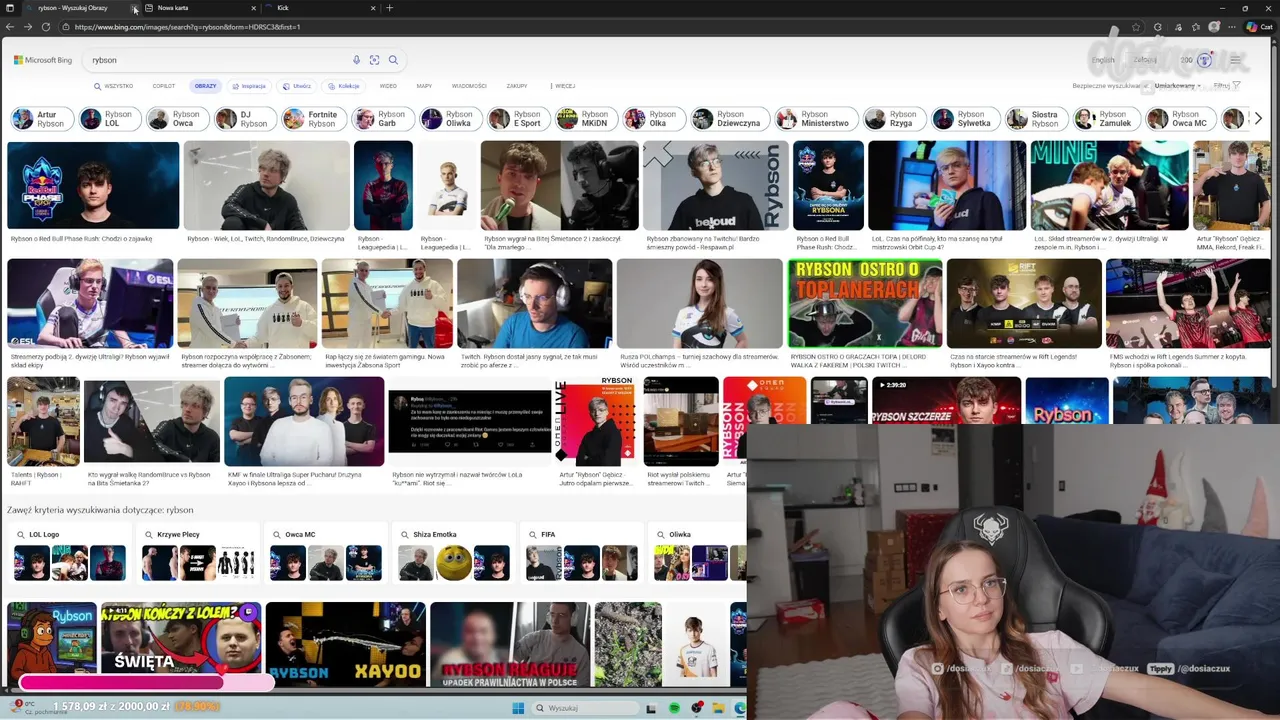
Task: Select the Artur Rybson suggestion chip
Action: tap(42, 119)
